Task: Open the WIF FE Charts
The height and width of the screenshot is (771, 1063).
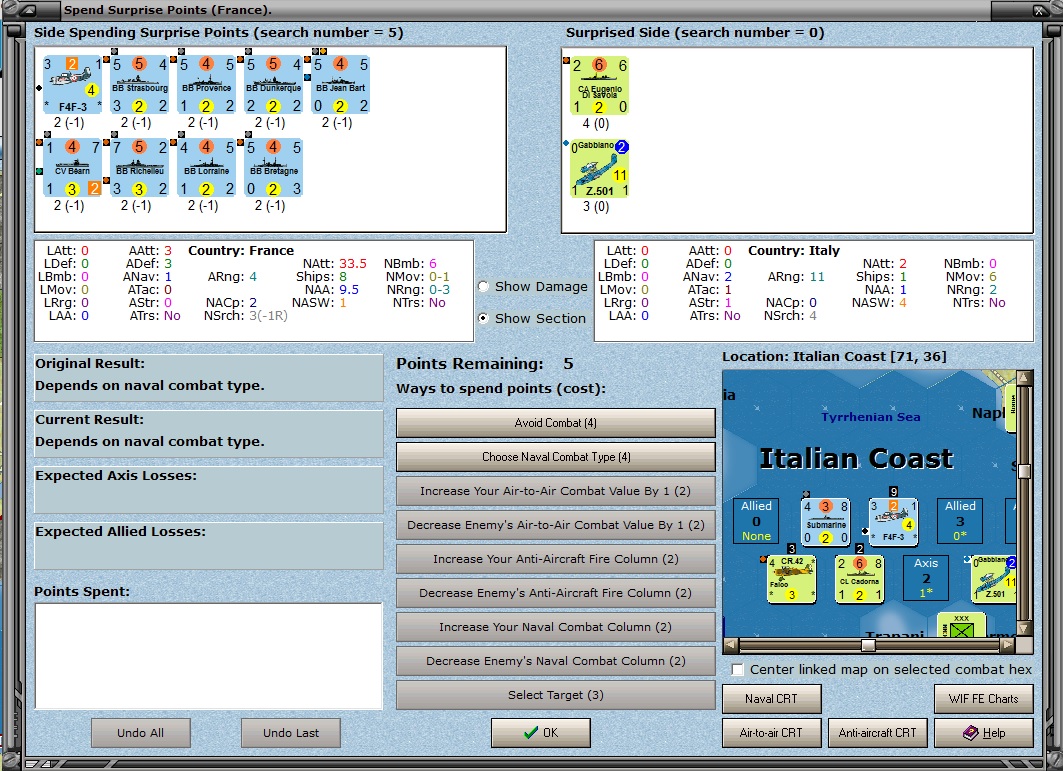Action: (x=984, y=699)
